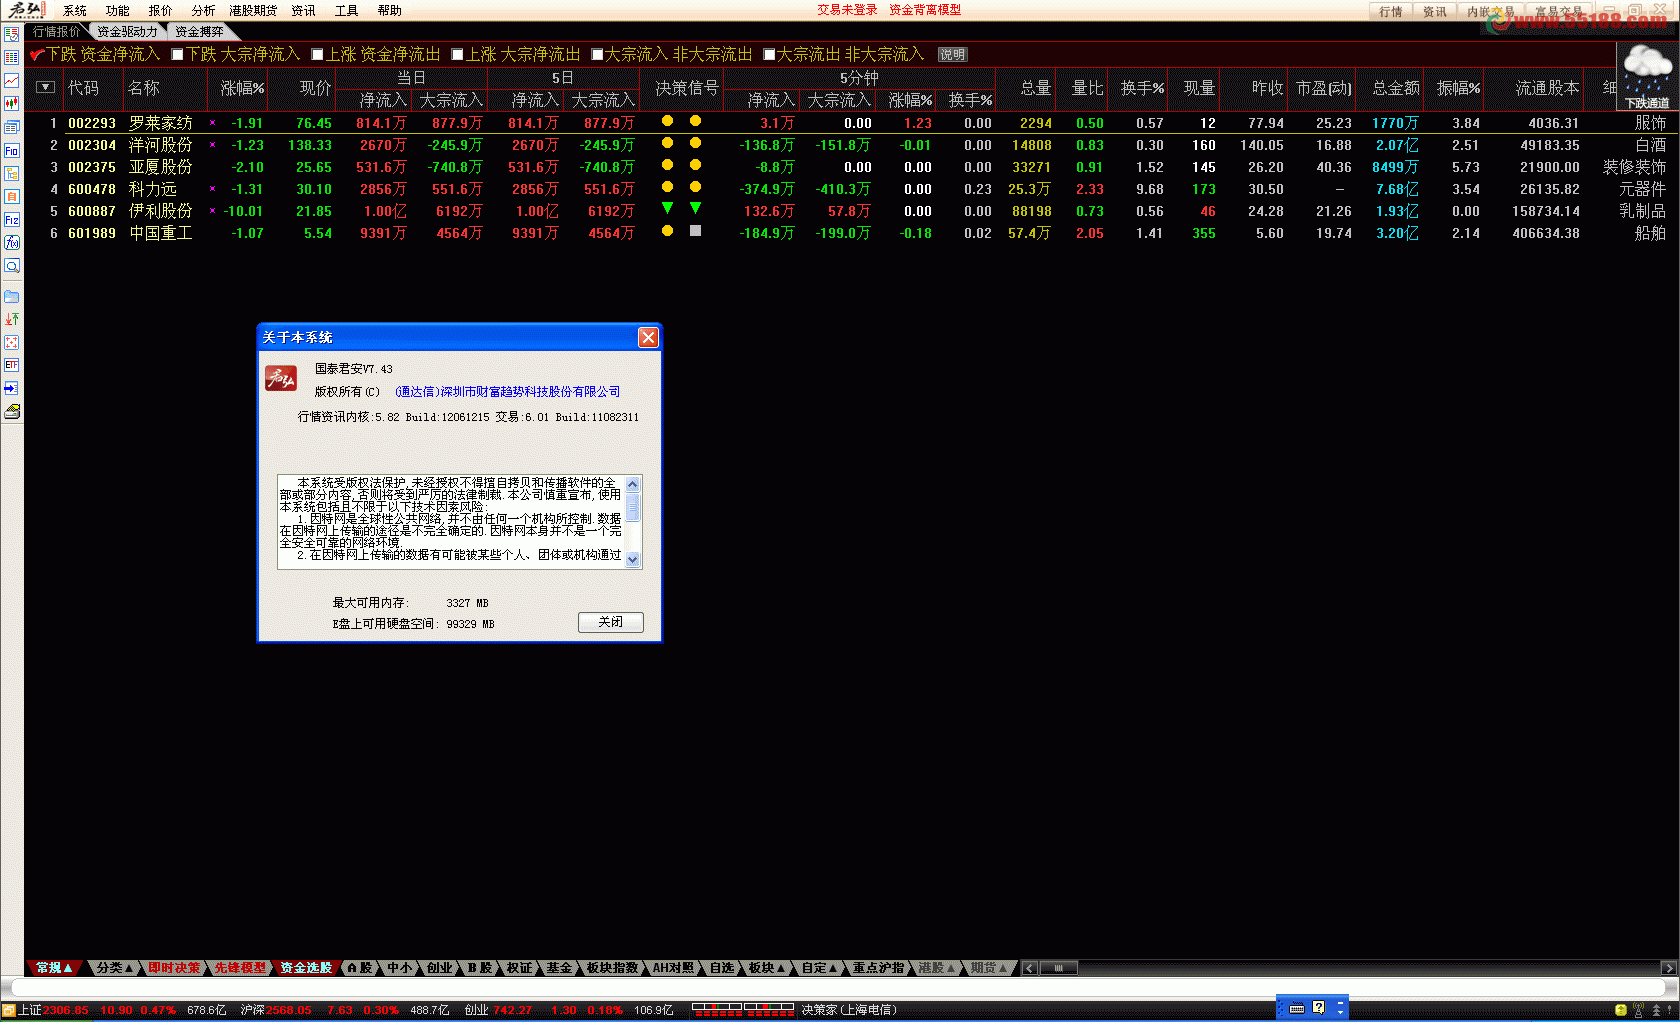Click the magnifier stock search icon
Image resolution: width=1680 pixels, height=1022 pixels.
[x=12, y=266]
